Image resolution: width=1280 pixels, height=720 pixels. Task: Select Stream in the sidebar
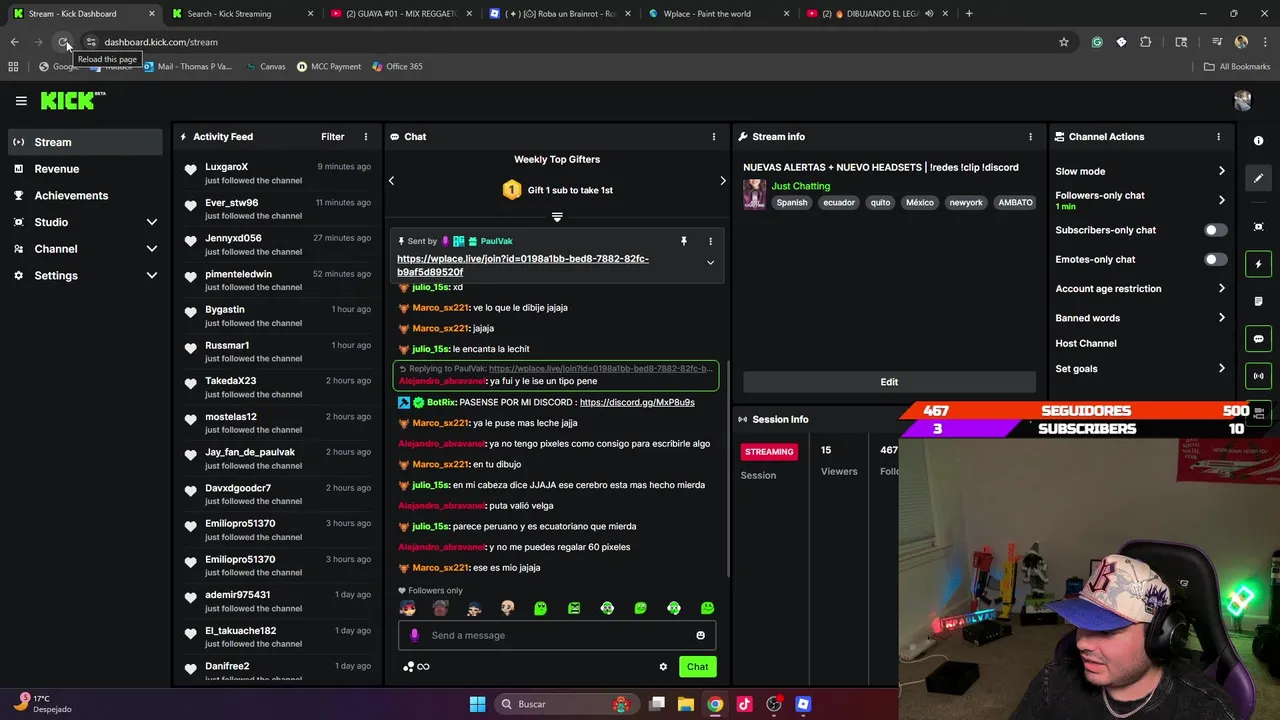(x=85, y=142)
